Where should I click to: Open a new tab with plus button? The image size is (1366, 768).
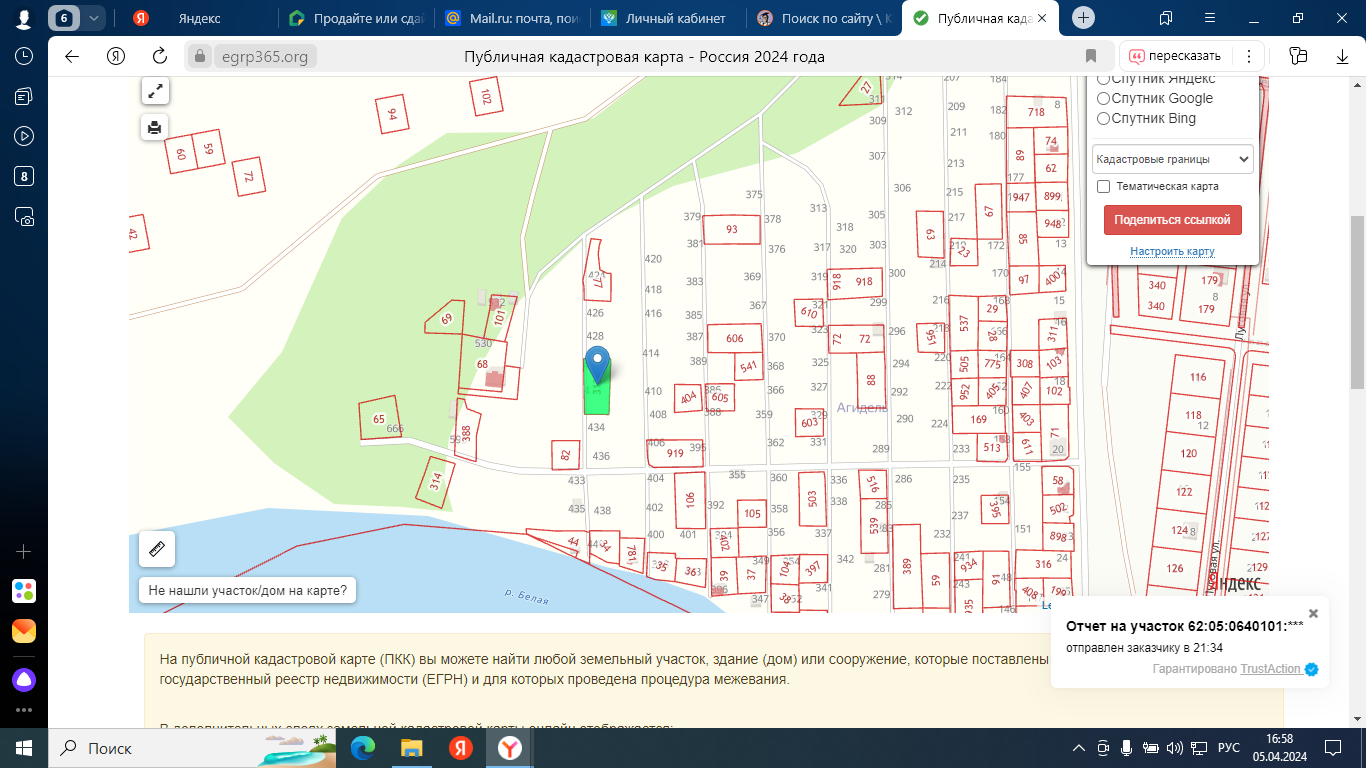pos(1084,18)
